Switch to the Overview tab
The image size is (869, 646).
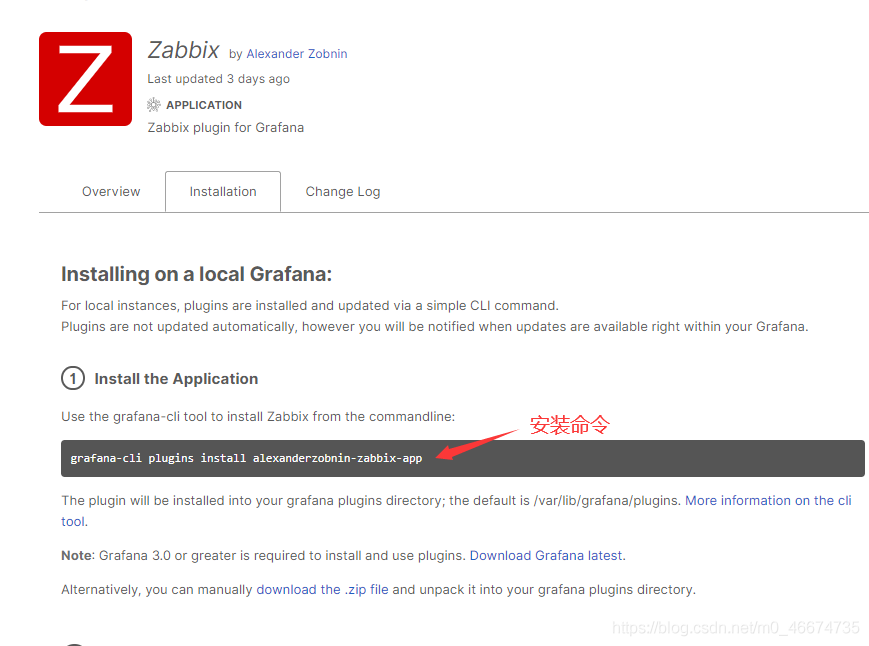111,192
